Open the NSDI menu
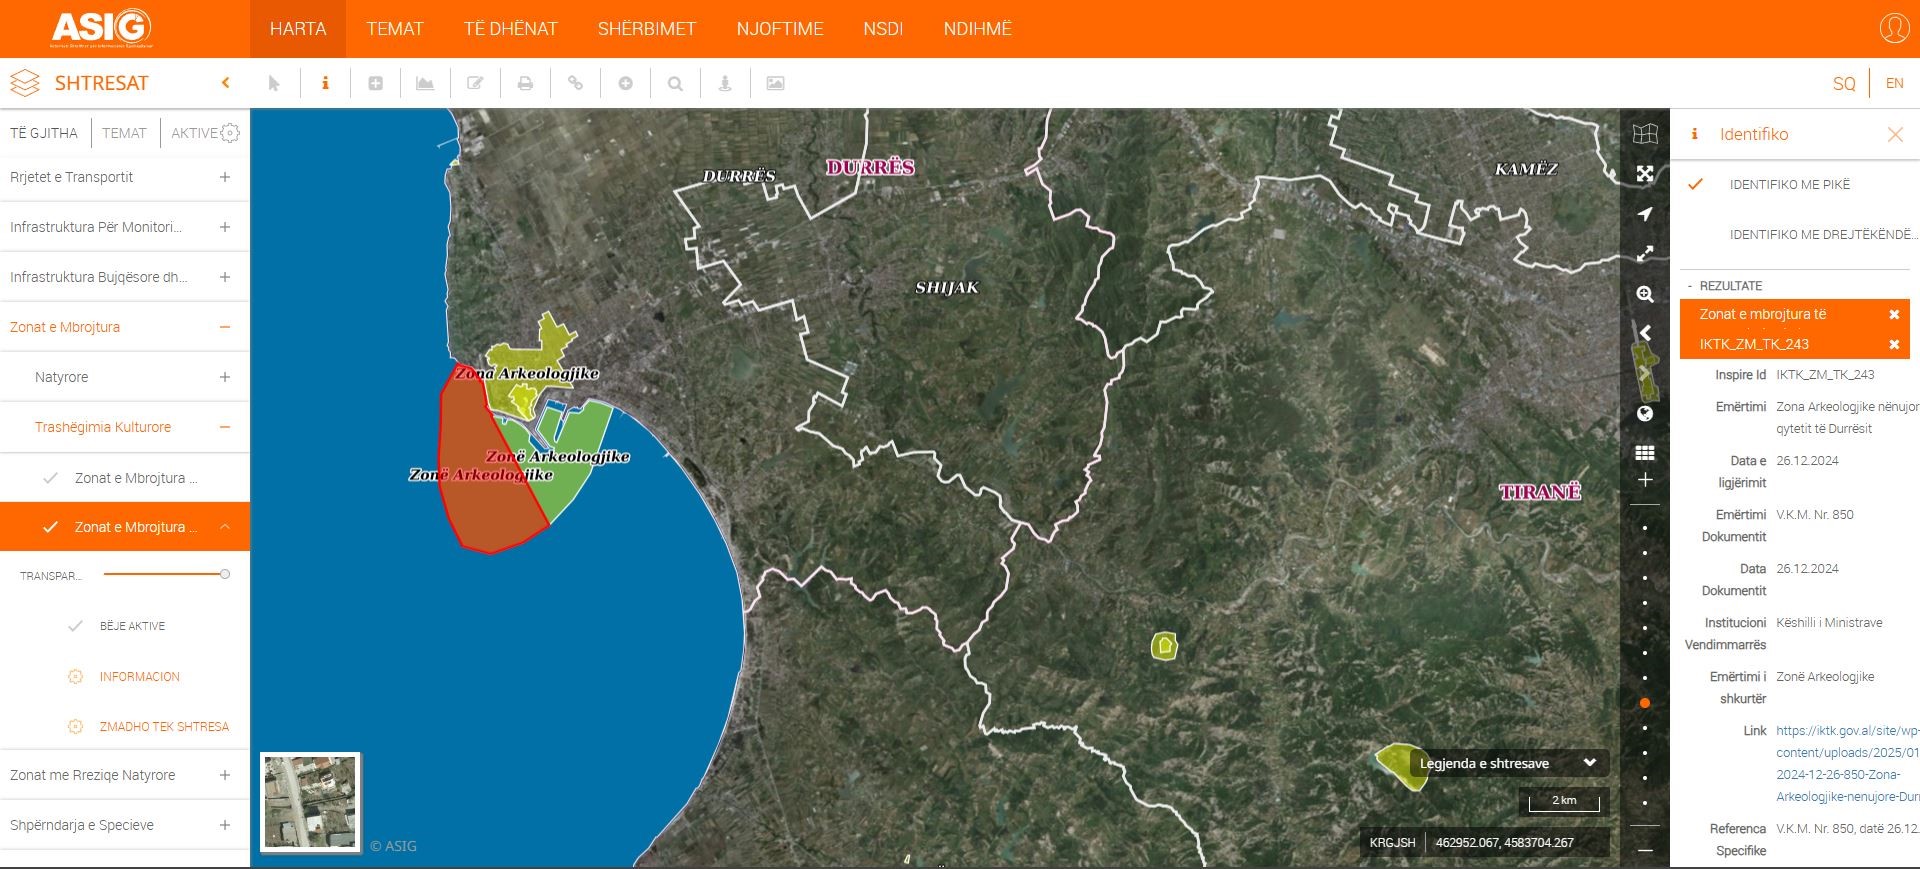 coord(883,29)
